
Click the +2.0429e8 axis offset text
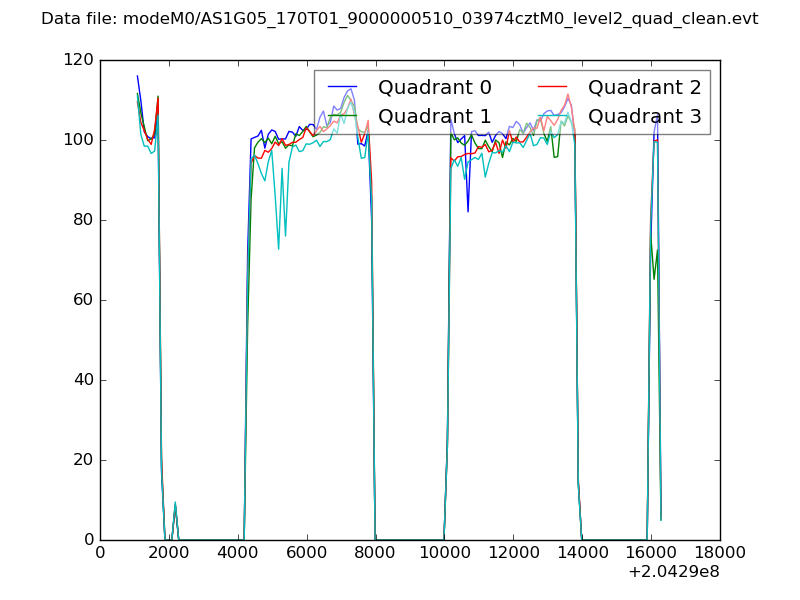click(x=673, y=572)
